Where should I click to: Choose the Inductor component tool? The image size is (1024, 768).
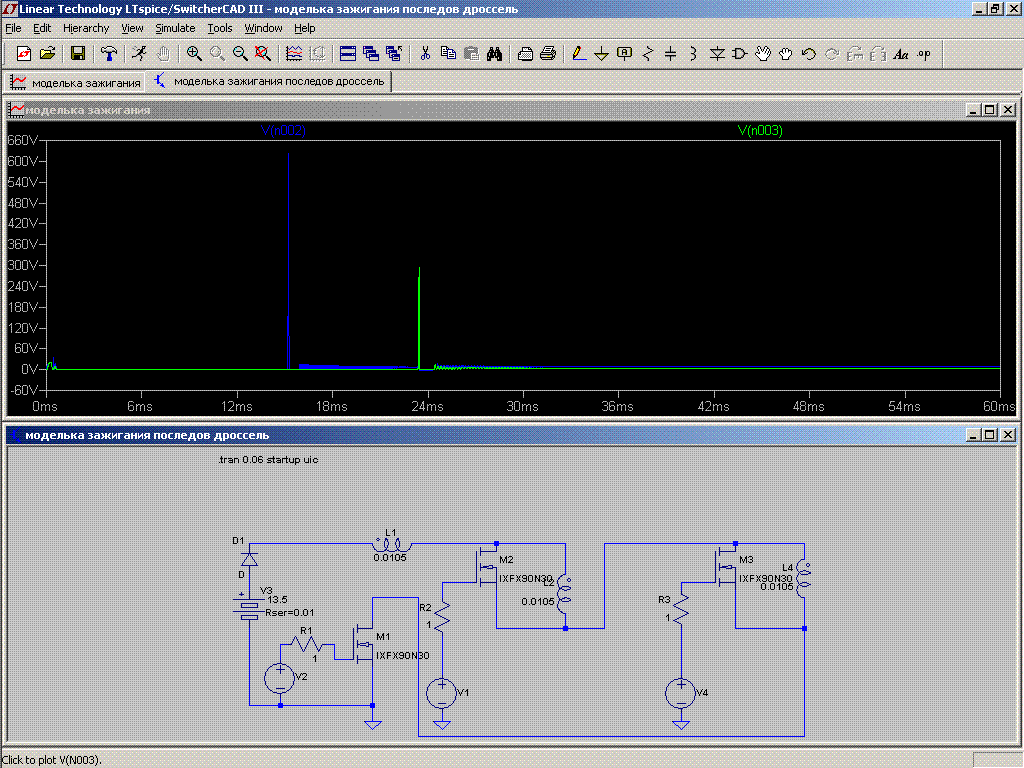pos(693,54)
